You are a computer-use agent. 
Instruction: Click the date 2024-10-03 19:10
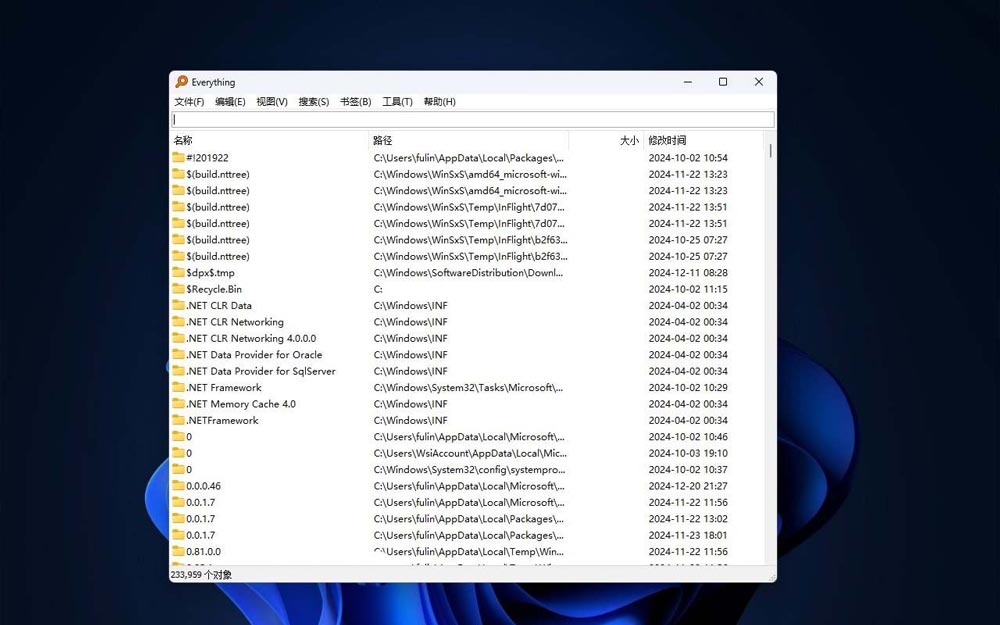click(x=688, y=453)
